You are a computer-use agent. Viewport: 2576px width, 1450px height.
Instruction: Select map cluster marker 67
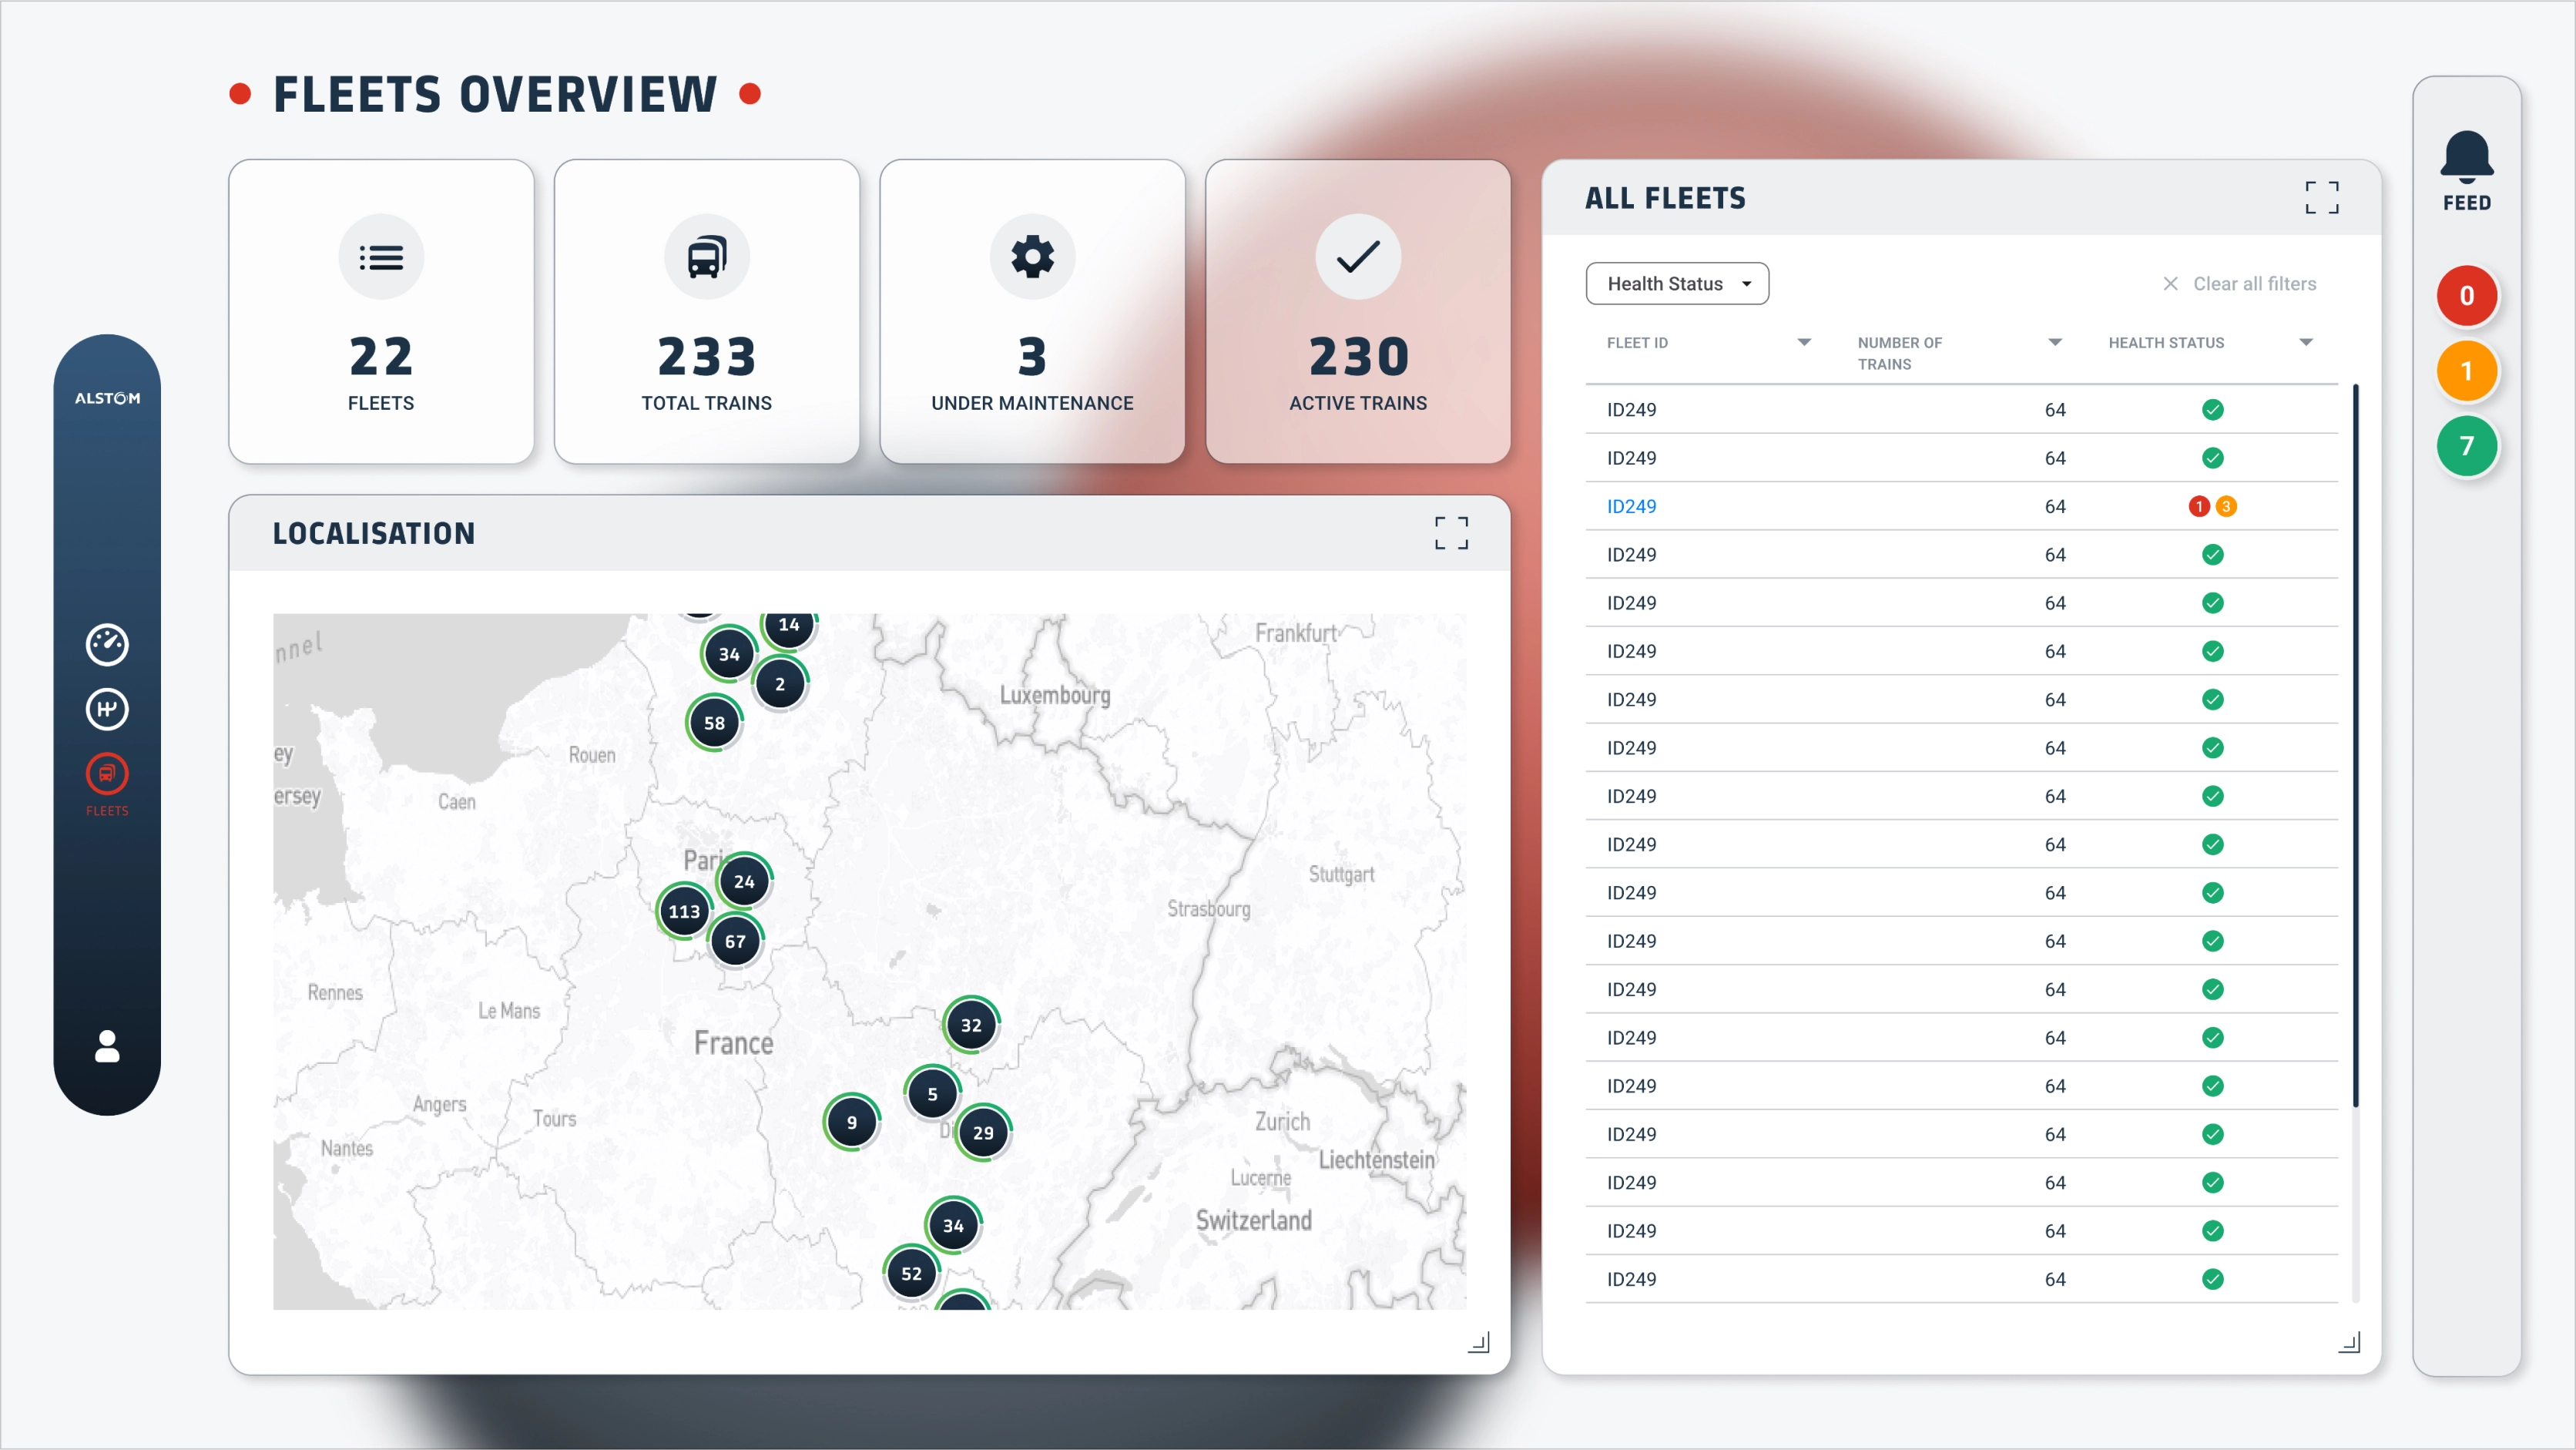735,941
